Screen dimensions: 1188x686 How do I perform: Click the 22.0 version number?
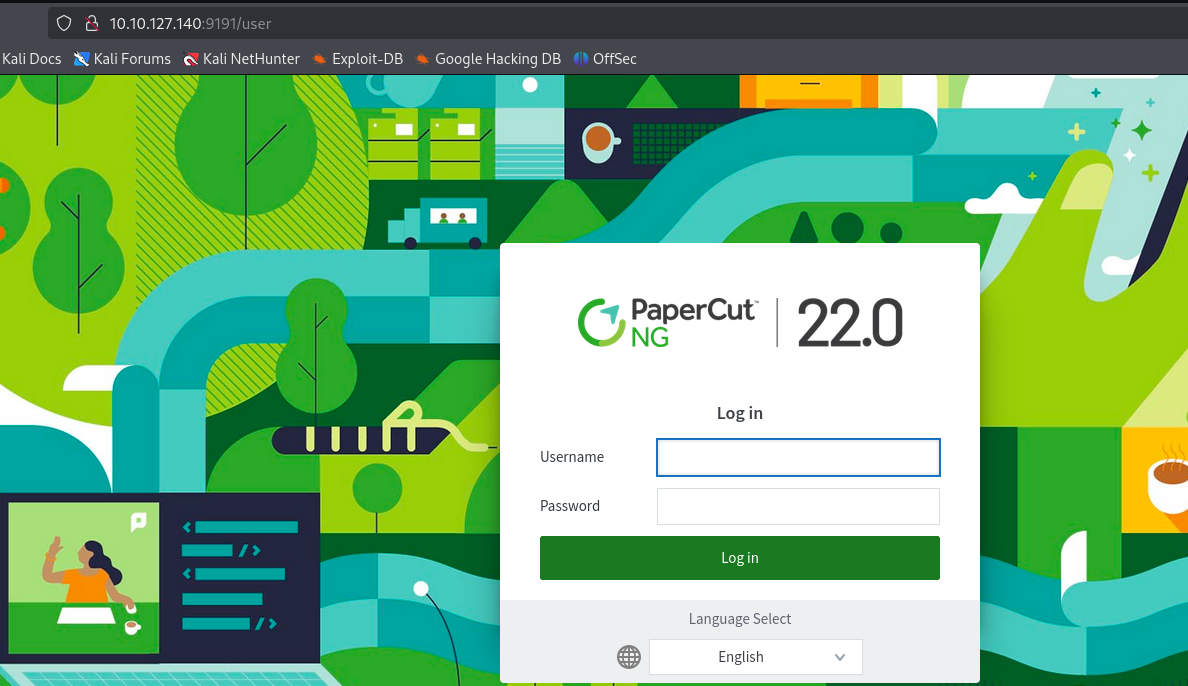coord(849,323)
